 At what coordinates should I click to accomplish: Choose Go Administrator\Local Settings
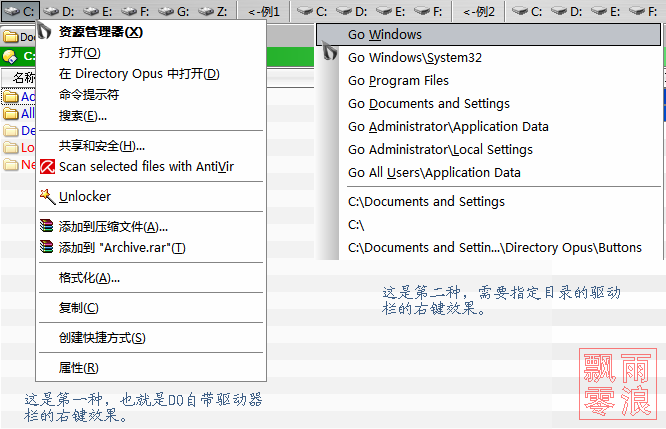click(488, 150)
